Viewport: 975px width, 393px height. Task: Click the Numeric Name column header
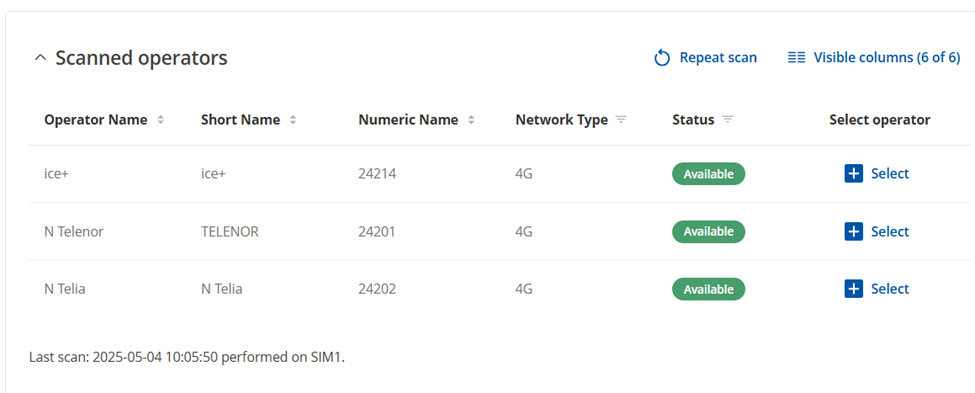coord(408,120)
